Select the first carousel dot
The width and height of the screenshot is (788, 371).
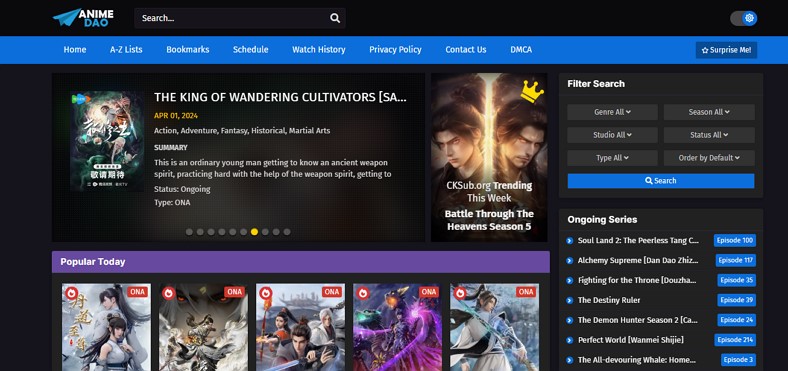tap(189, 232)
